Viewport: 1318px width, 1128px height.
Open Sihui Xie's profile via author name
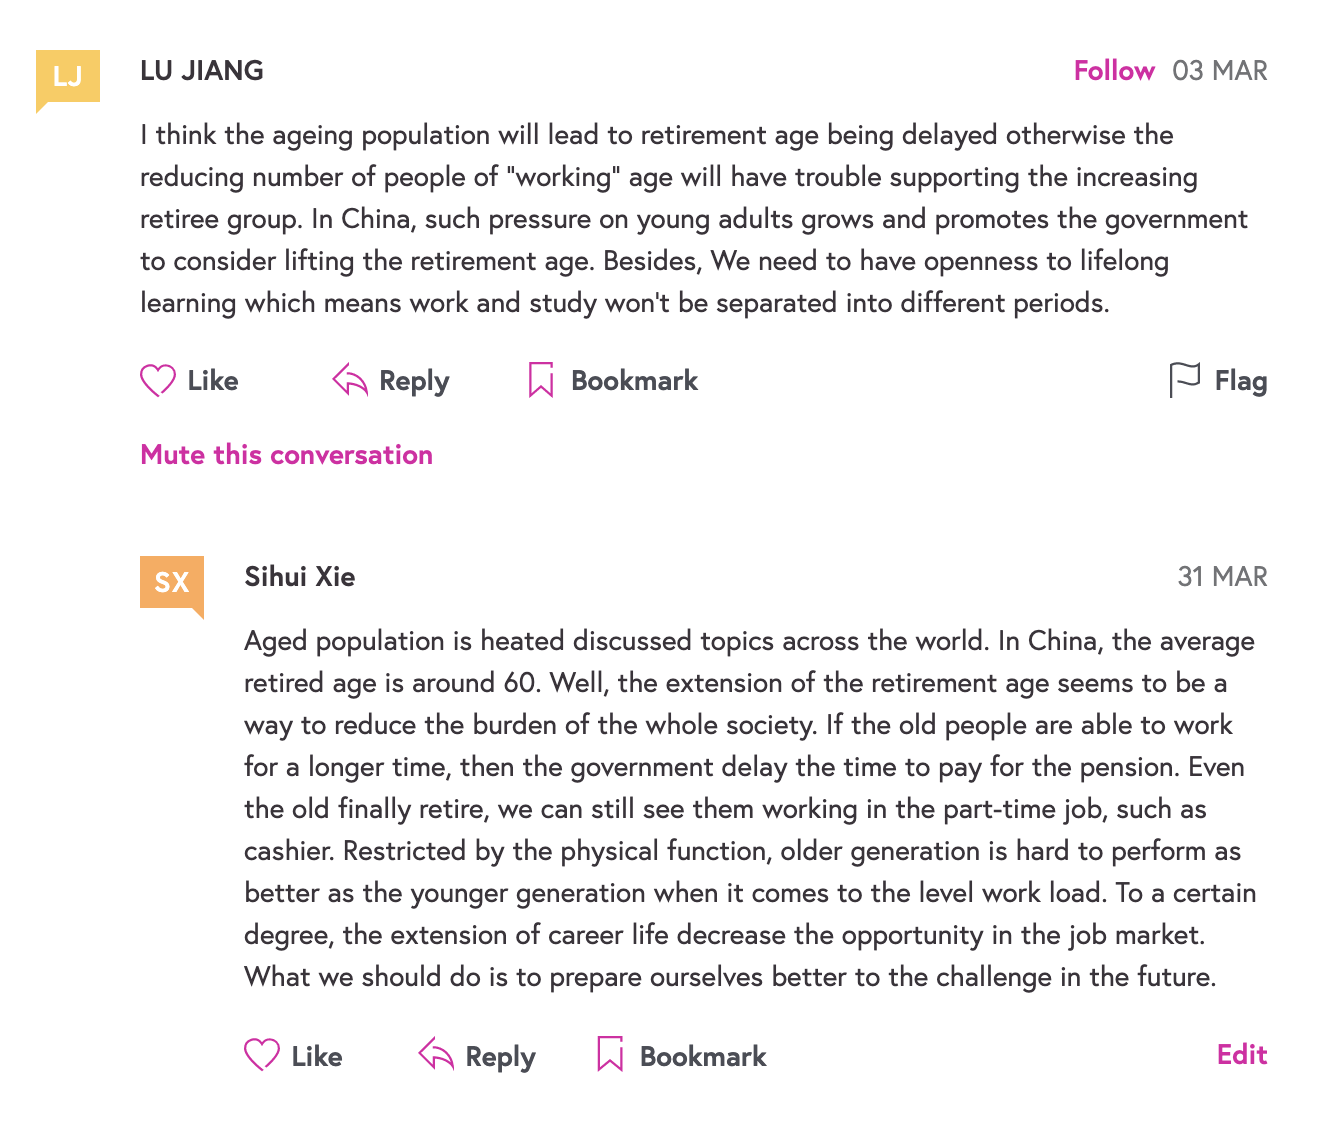pyautogui.click(x=300, y=577)
